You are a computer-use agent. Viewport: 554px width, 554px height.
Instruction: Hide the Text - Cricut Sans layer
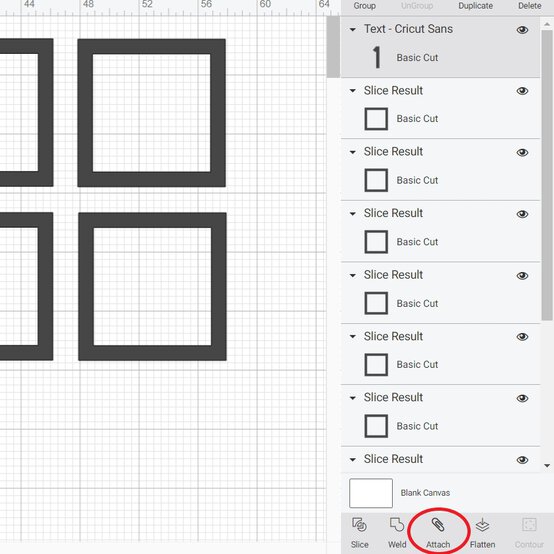522,30
